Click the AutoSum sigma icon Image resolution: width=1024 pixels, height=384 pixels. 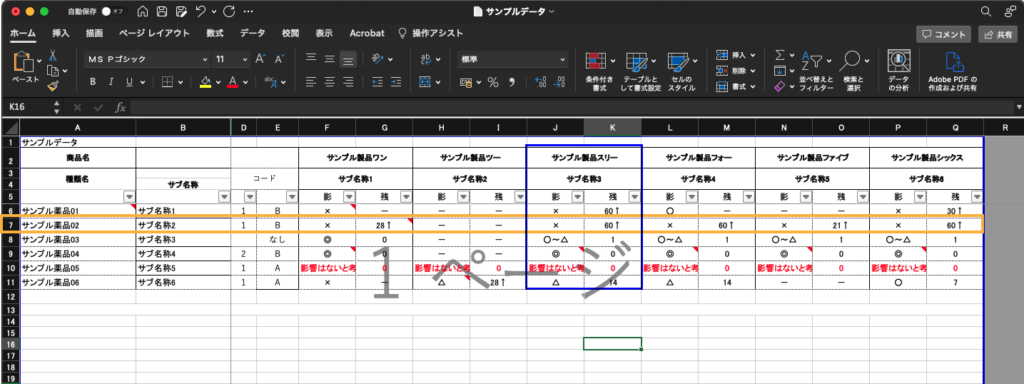(x=779, y=56)
